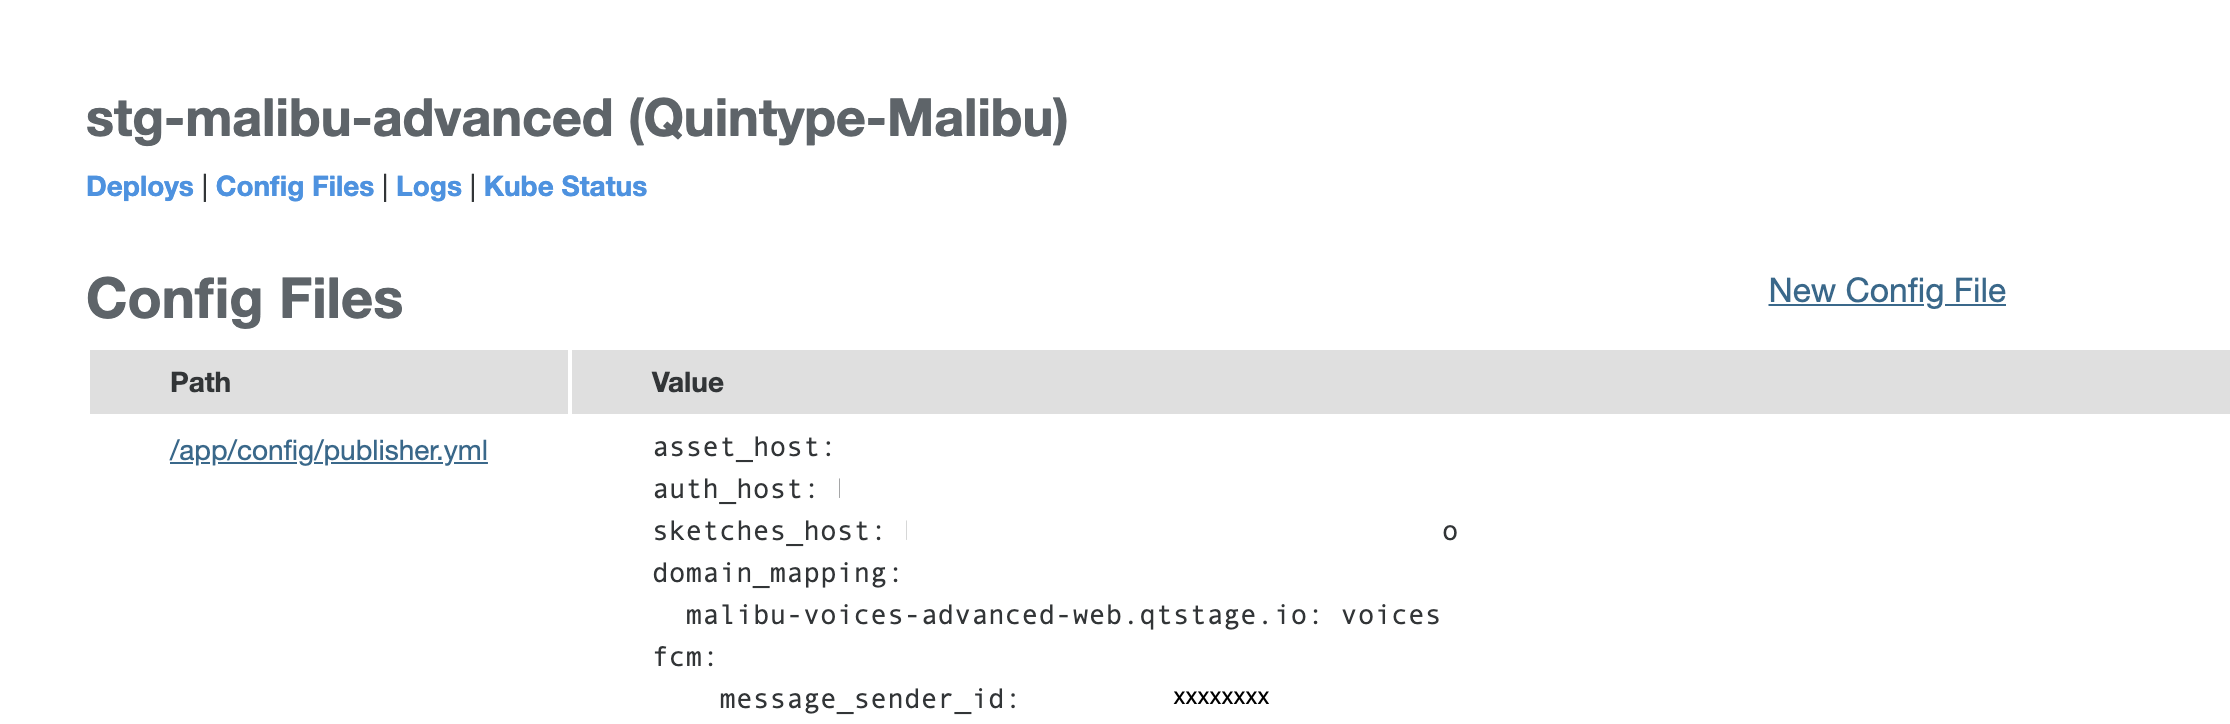Click the stg-malibu-advanced page title
Screen dimensions: 2230x724
click(577, 118)
